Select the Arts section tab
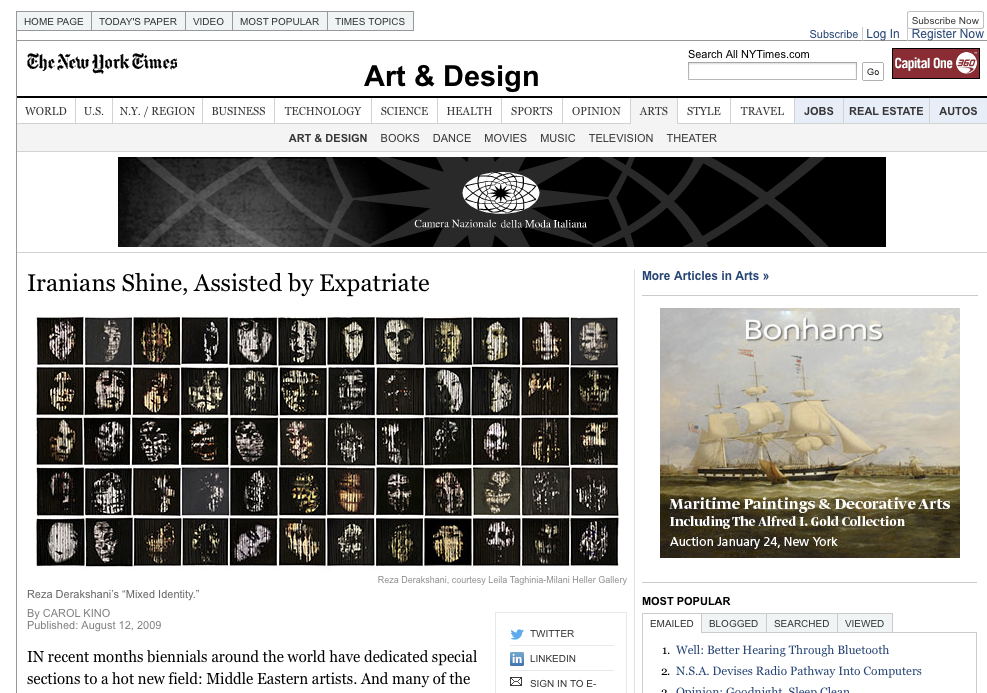 pos(654,111)
